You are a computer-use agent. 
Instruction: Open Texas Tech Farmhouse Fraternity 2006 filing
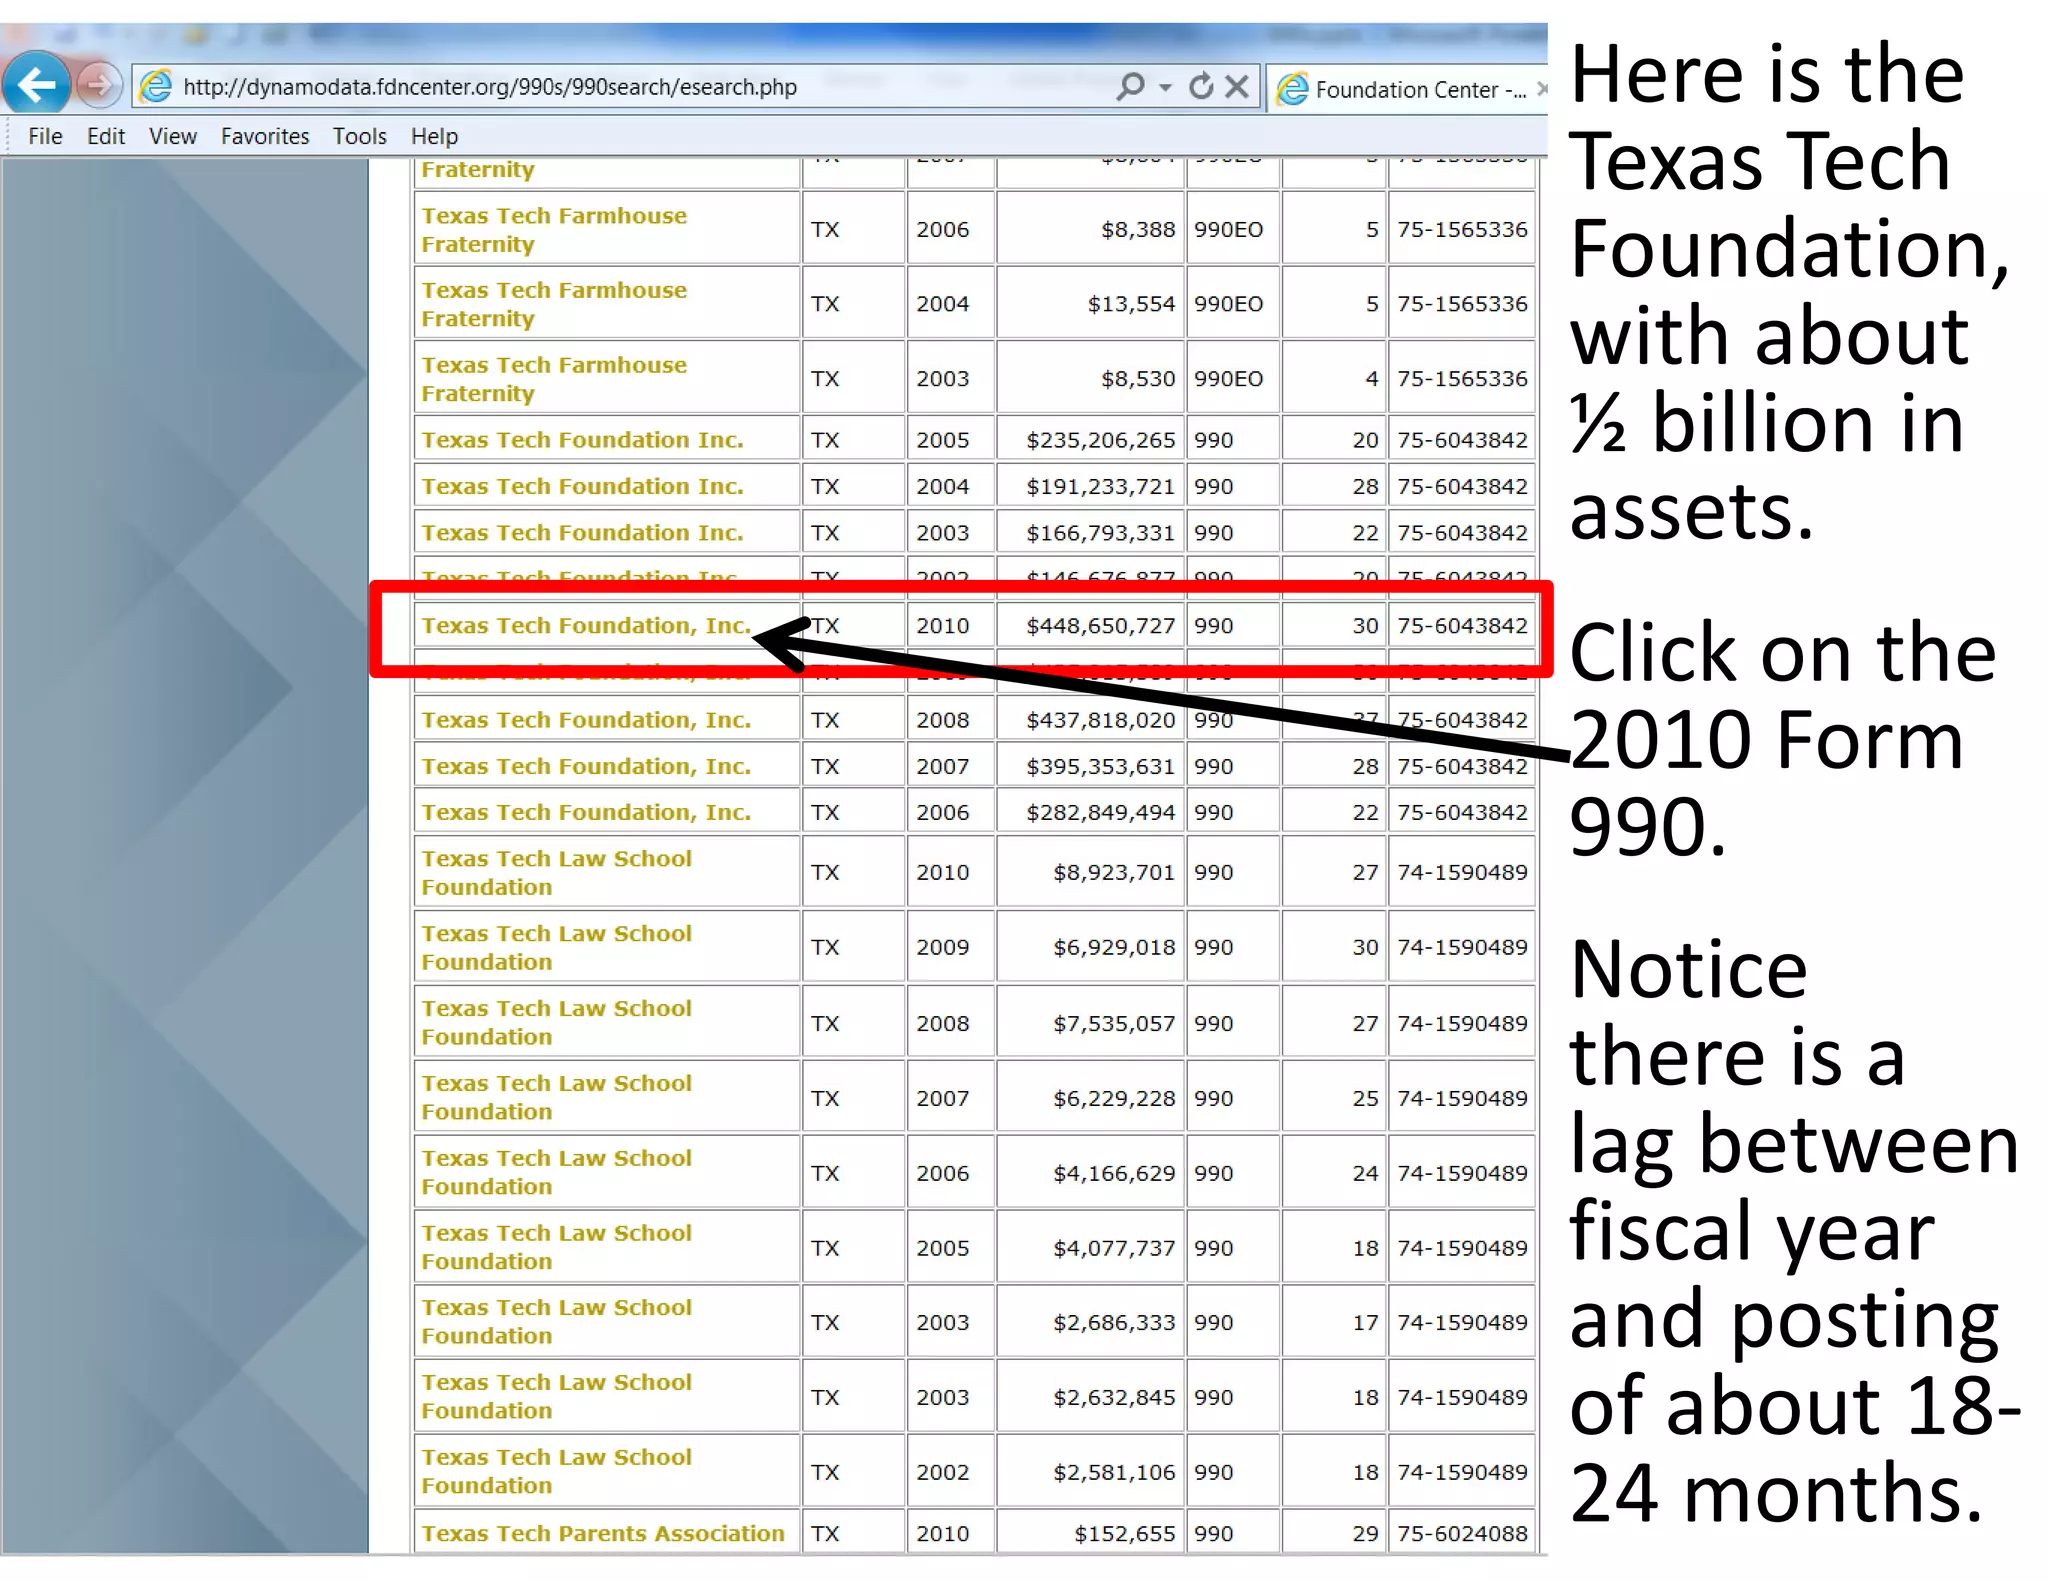(x=554, y=230)
